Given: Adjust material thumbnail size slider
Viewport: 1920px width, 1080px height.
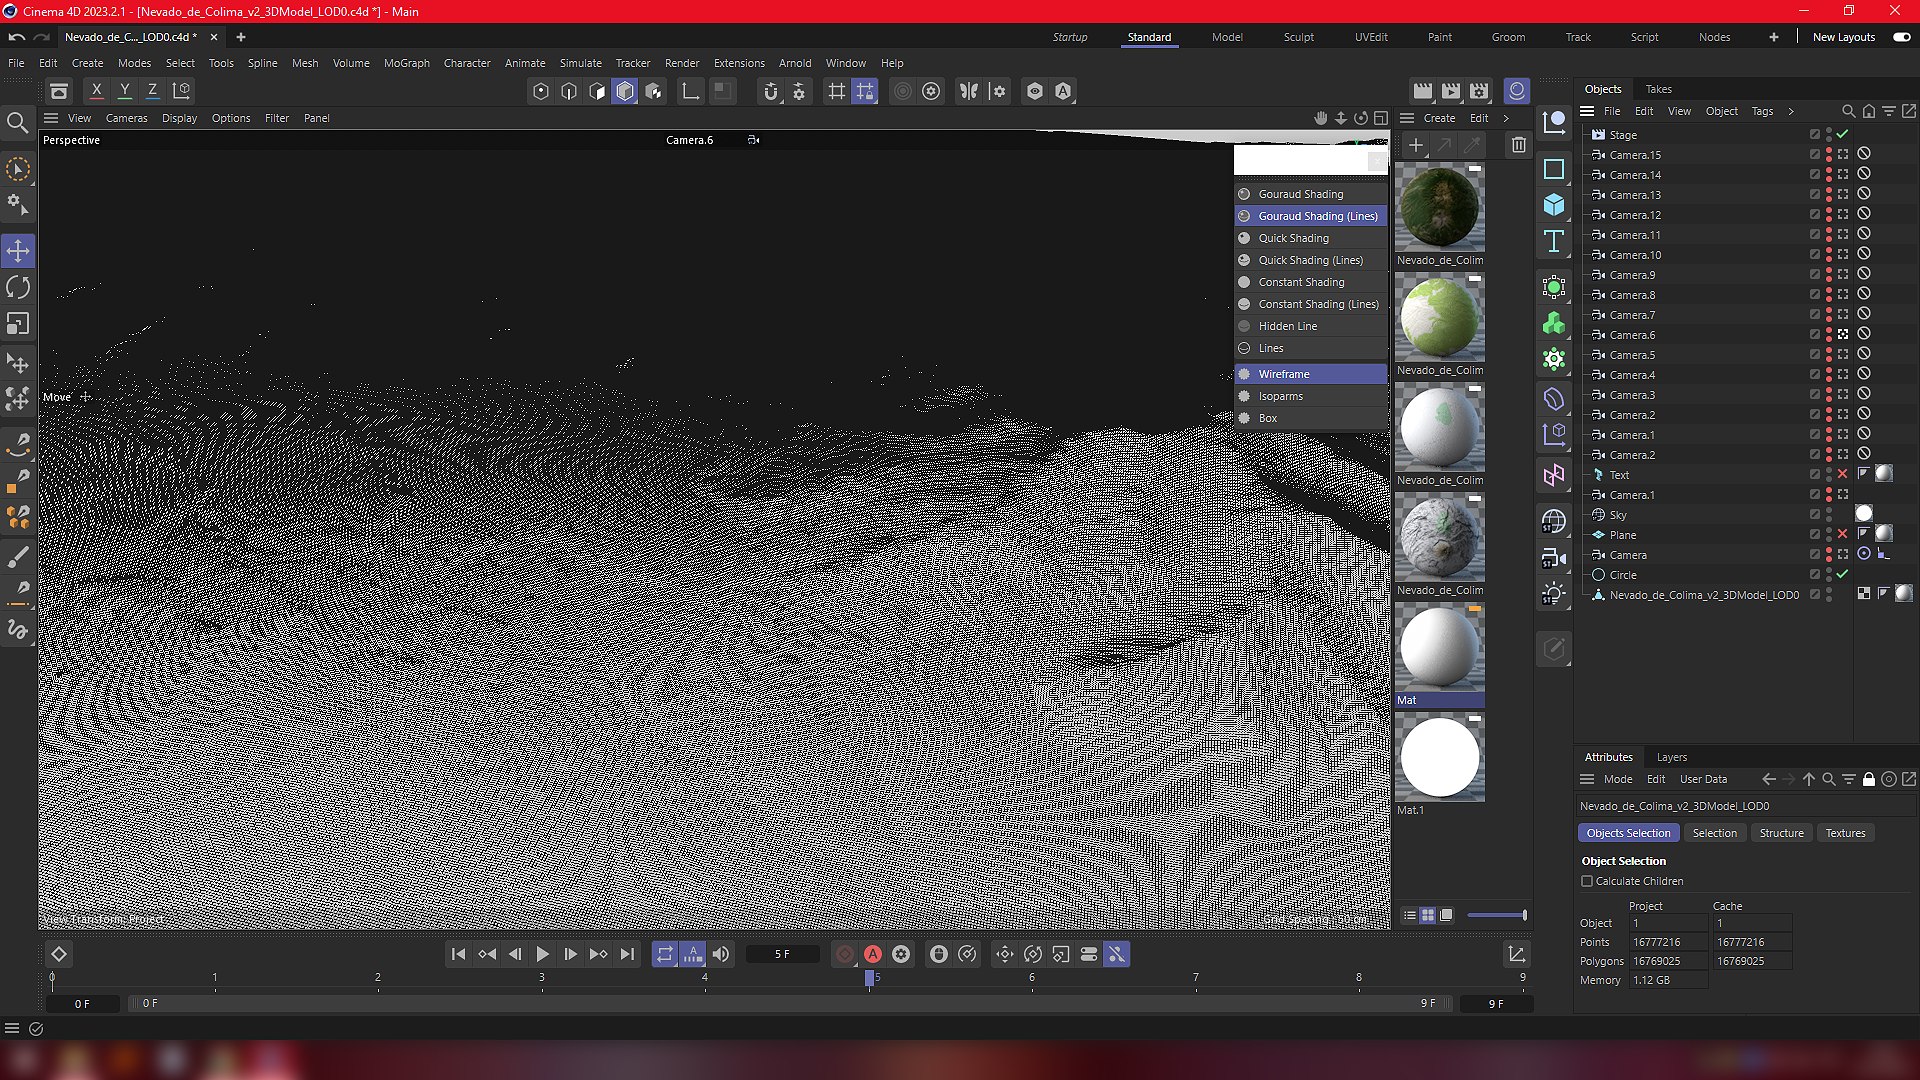Looking at the screenshot, I should [x=1497, y=915].
